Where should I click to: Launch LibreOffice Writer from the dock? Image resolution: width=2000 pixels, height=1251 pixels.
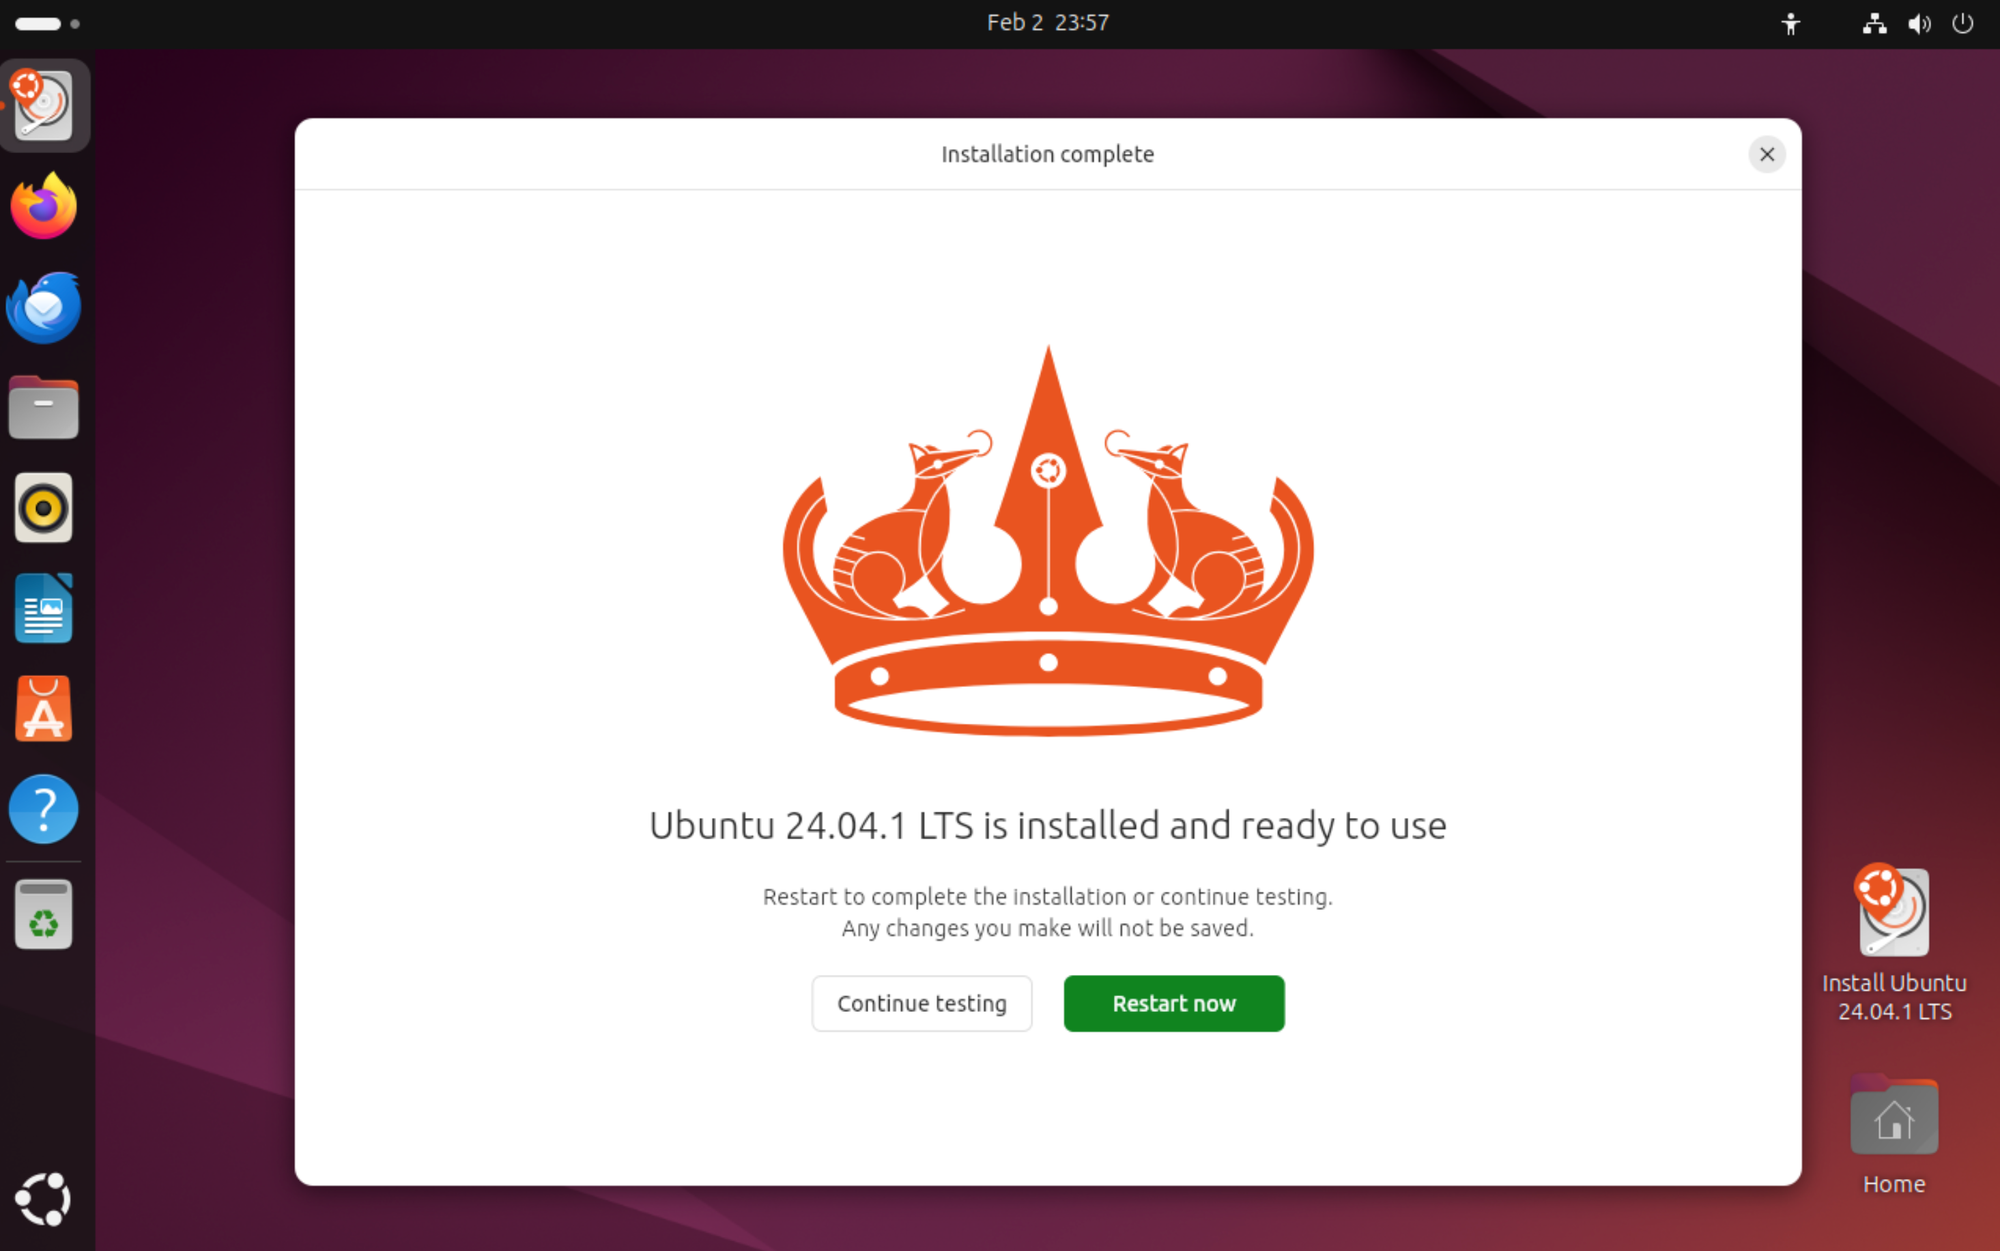coord(44,608)
